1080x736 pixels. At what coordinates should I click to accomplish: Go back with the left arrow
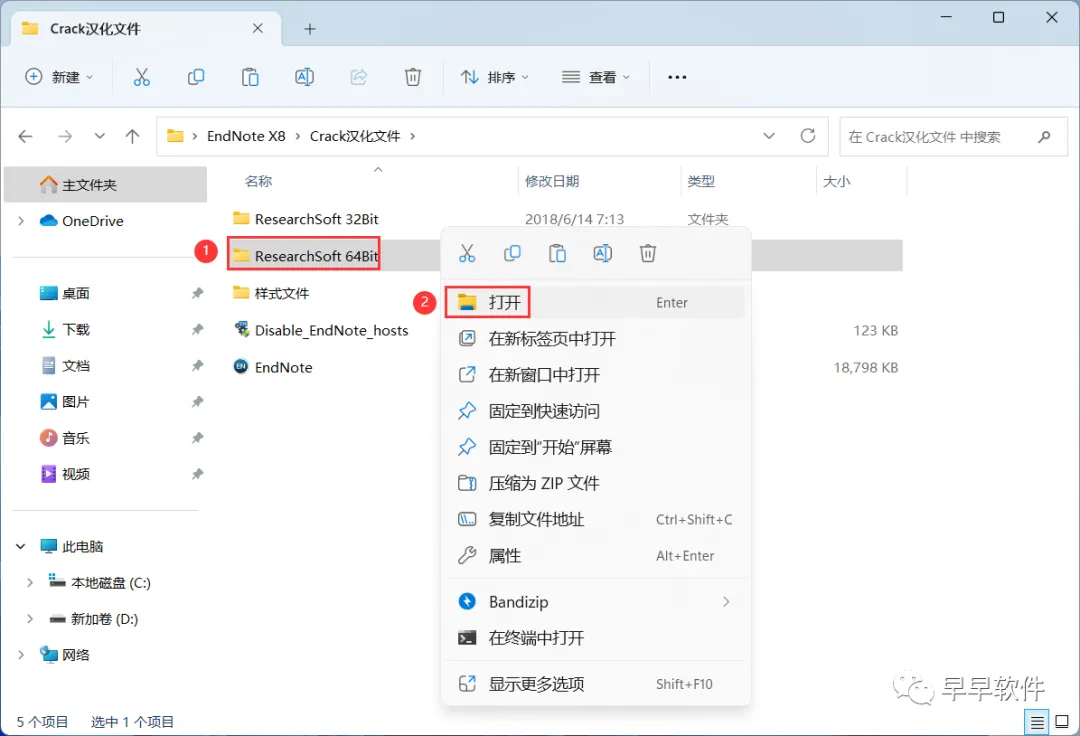[25, 136]
